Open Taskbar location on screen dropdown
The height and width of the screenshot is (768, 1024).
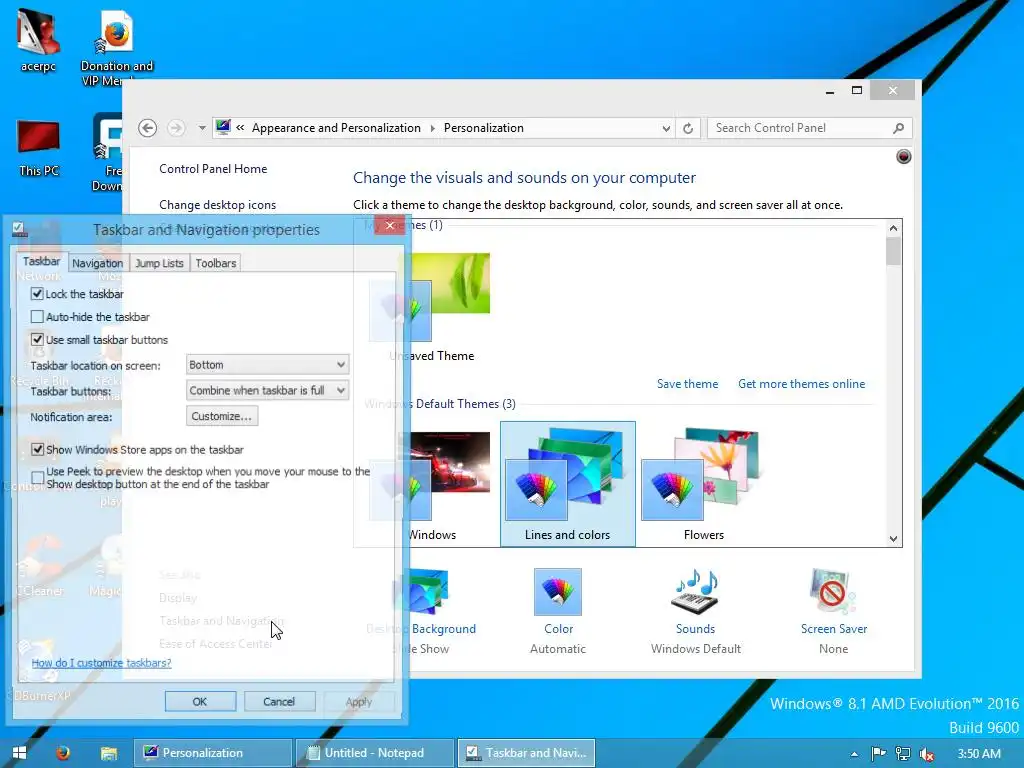[x=267, y=364]
